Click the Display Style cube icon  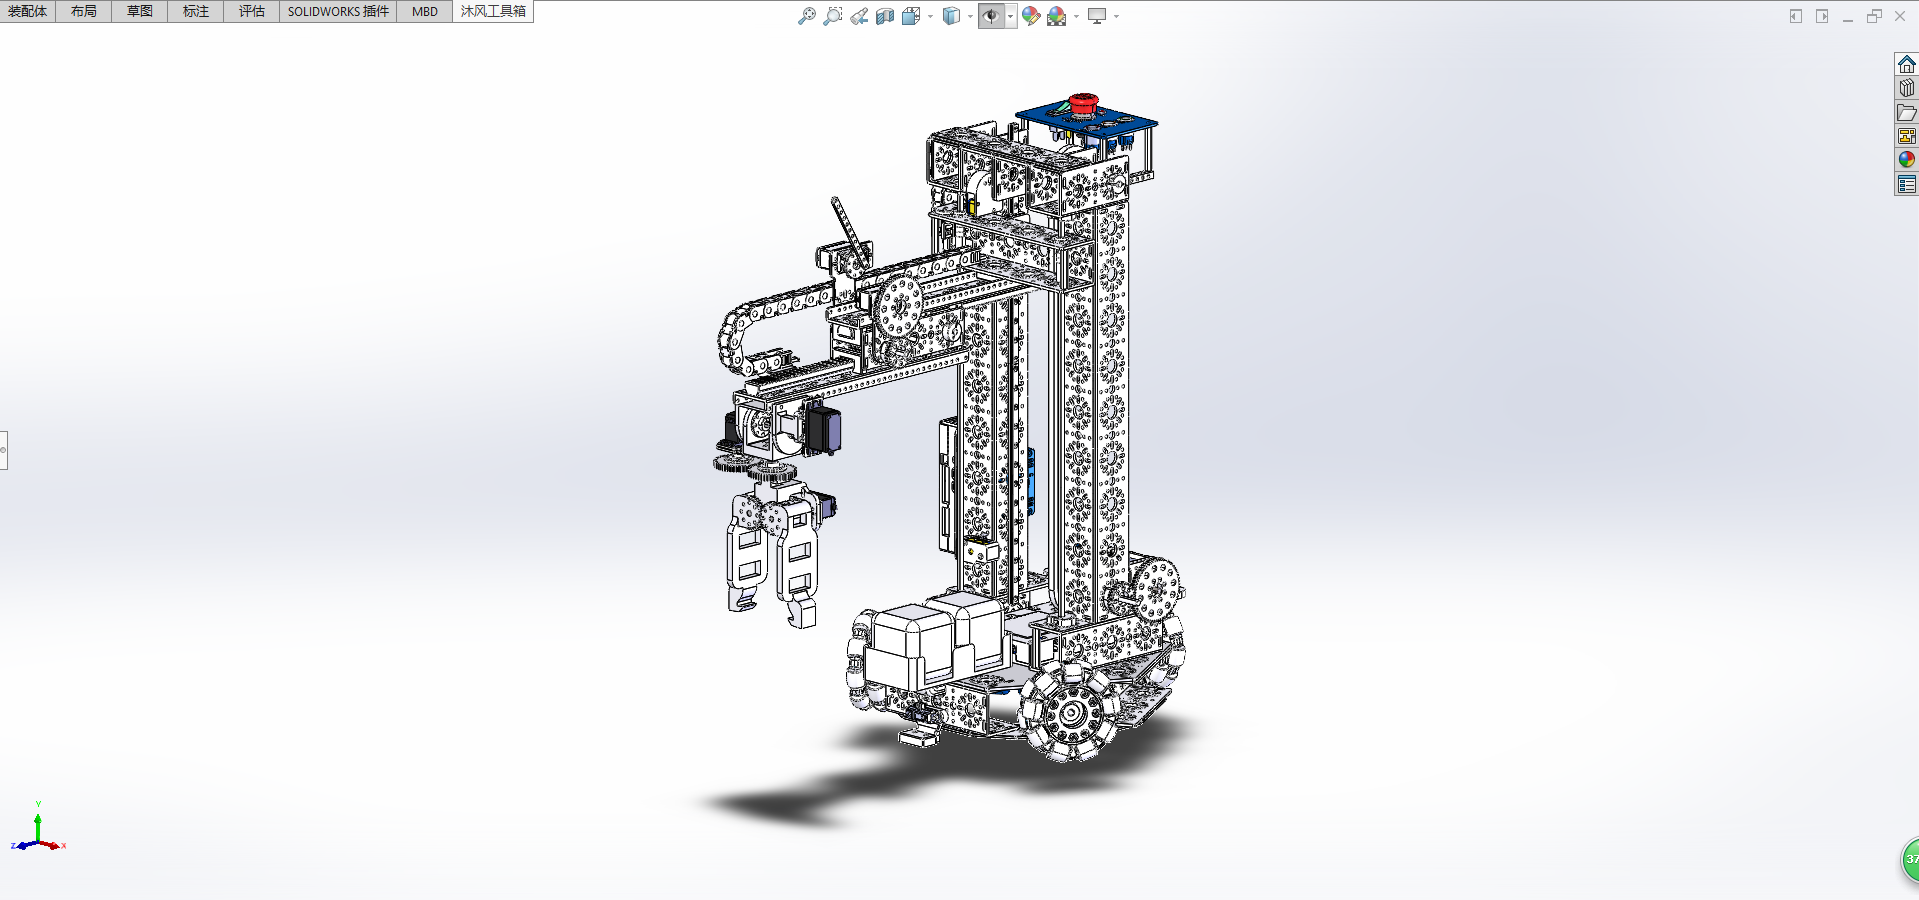point(951,16)
